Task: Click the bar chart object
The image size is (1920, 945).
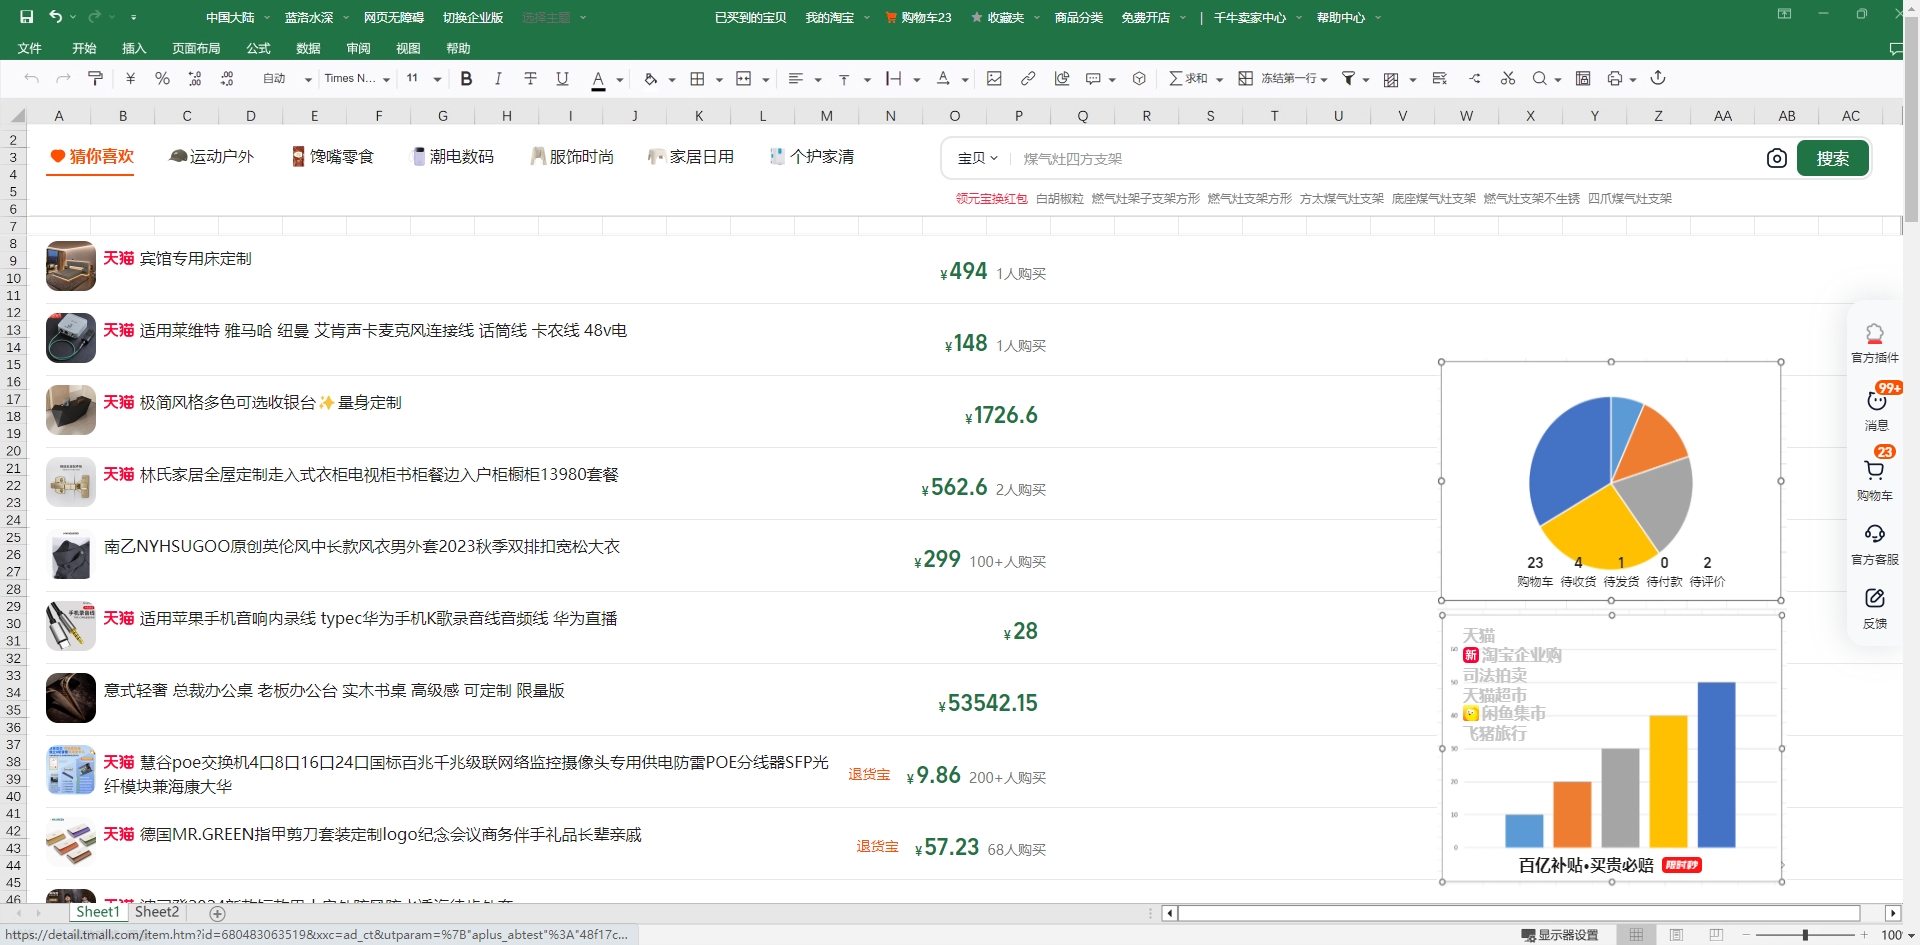Action: (1611, 749)
